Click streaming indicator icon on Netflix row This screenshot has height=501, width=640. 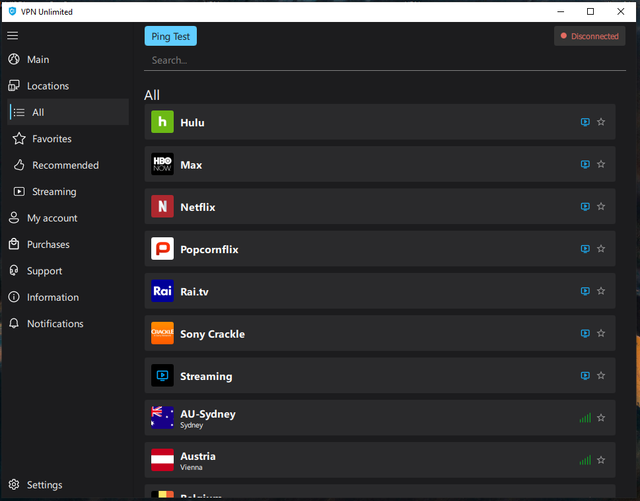tap(585, 207)
